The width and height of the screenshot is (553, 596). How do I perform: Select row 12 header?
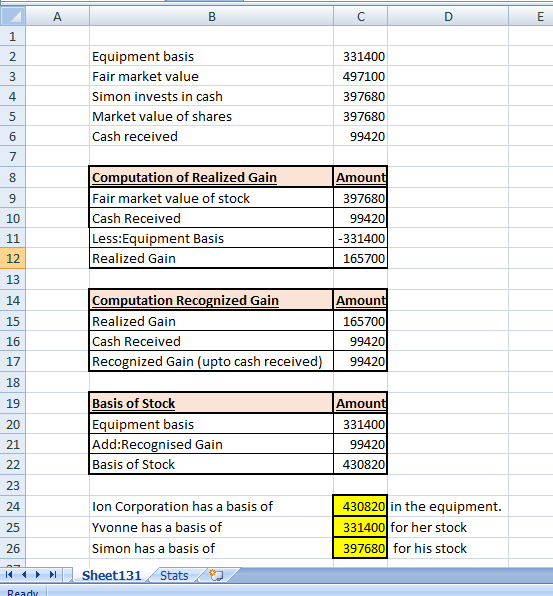tap(13, 258)
